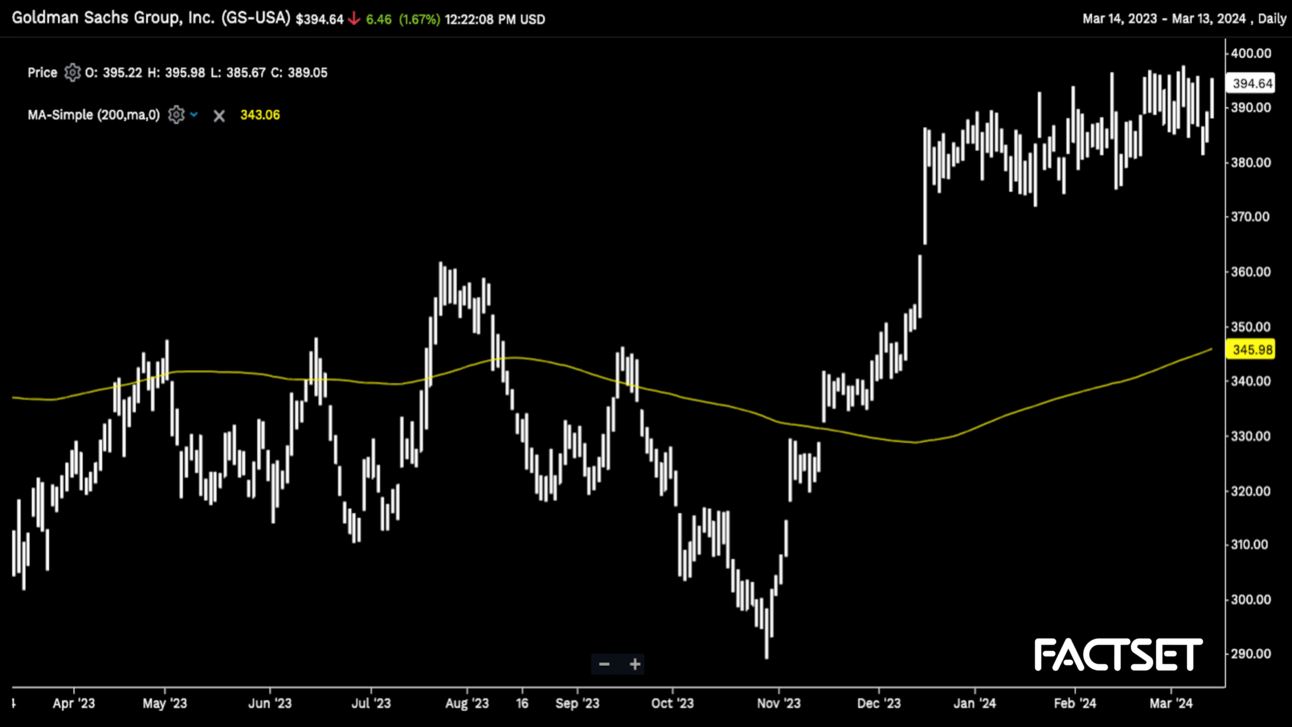Expand MA-Simple settings dropdown arrow
1292x727 pixels.
[x=194, y=115]
